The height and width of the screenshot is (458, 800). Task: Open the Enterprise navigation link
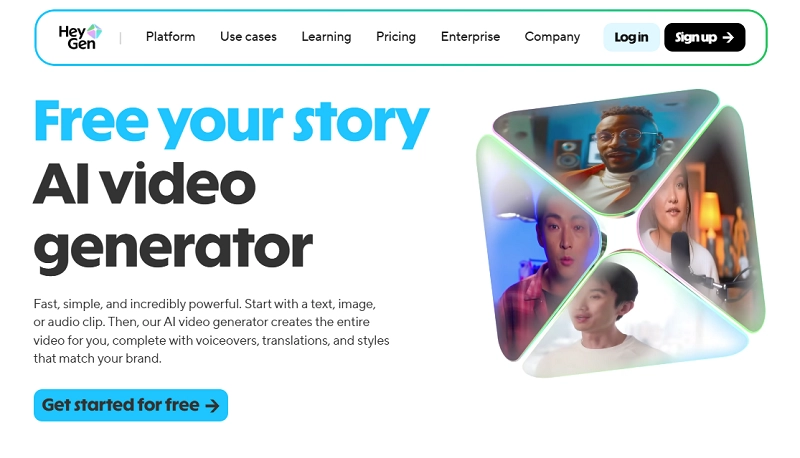coord(470,37)
